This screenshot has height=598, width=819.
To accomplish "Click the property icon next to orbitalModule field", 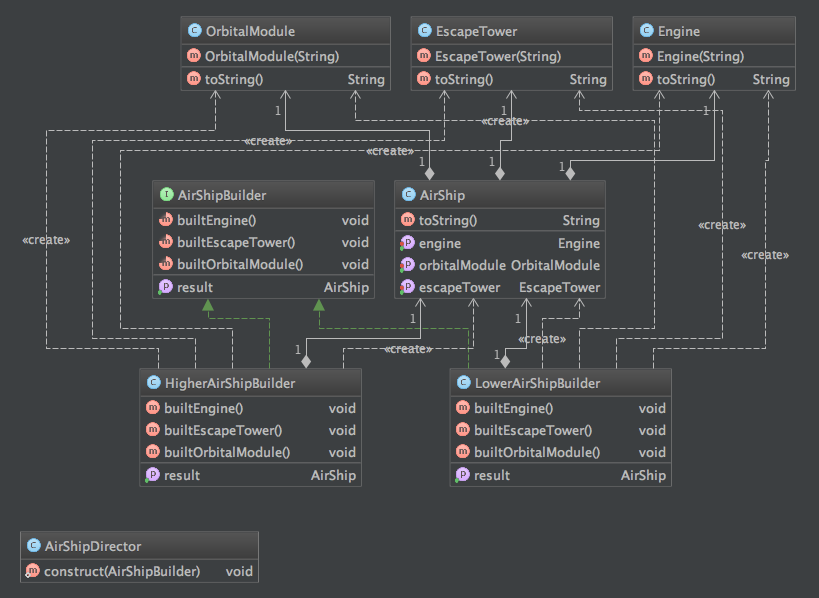I will pos(407,265).
